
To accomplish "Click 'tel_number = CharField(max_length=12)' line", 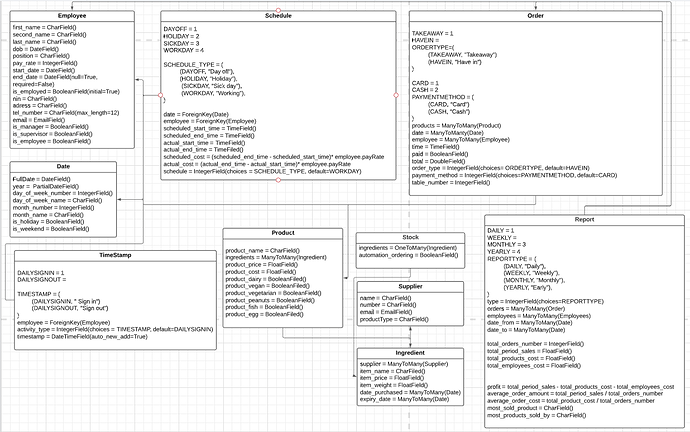I will [66, 113].
